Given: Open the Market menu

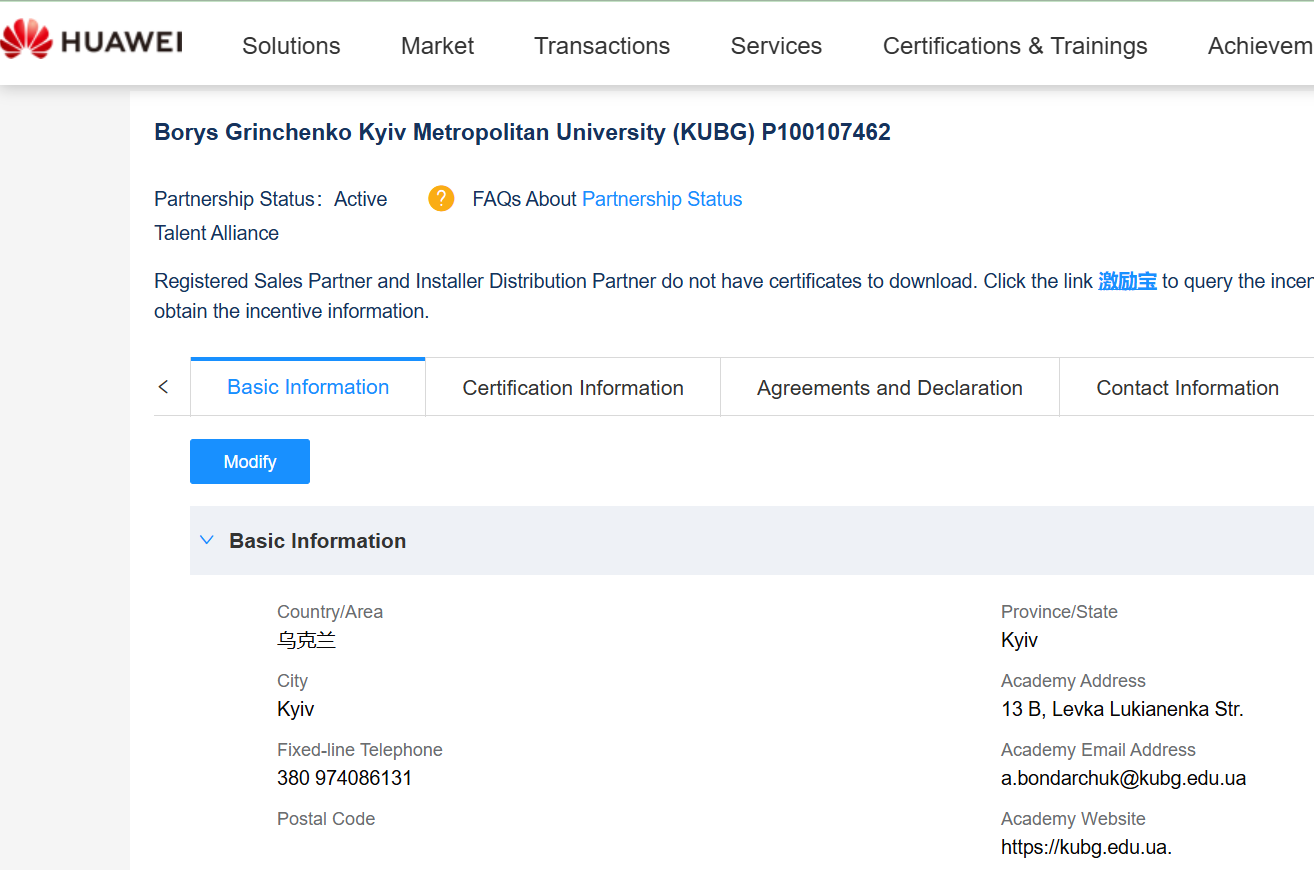Looking at the screenshot, I should [437, 46].
